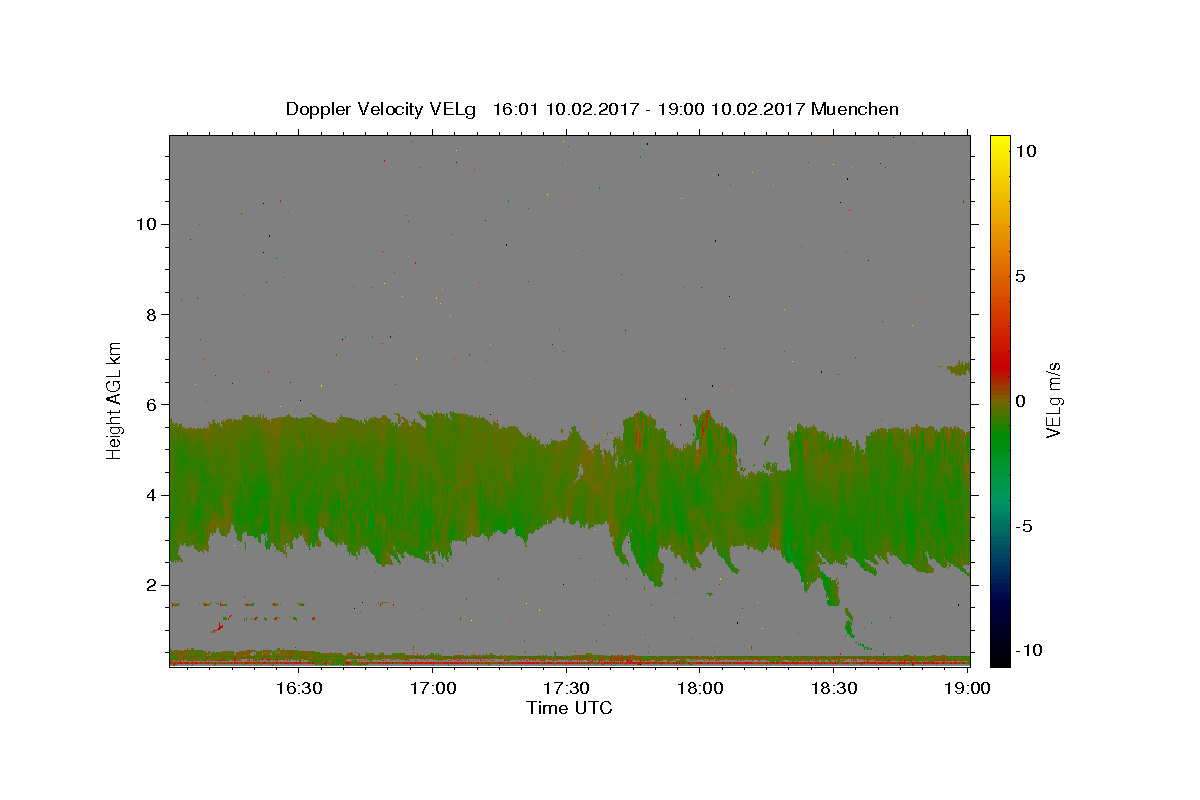Click the Height AGL km axis title
The image size is (1200, 800).
pyautogui.click(x=115, y=398)
